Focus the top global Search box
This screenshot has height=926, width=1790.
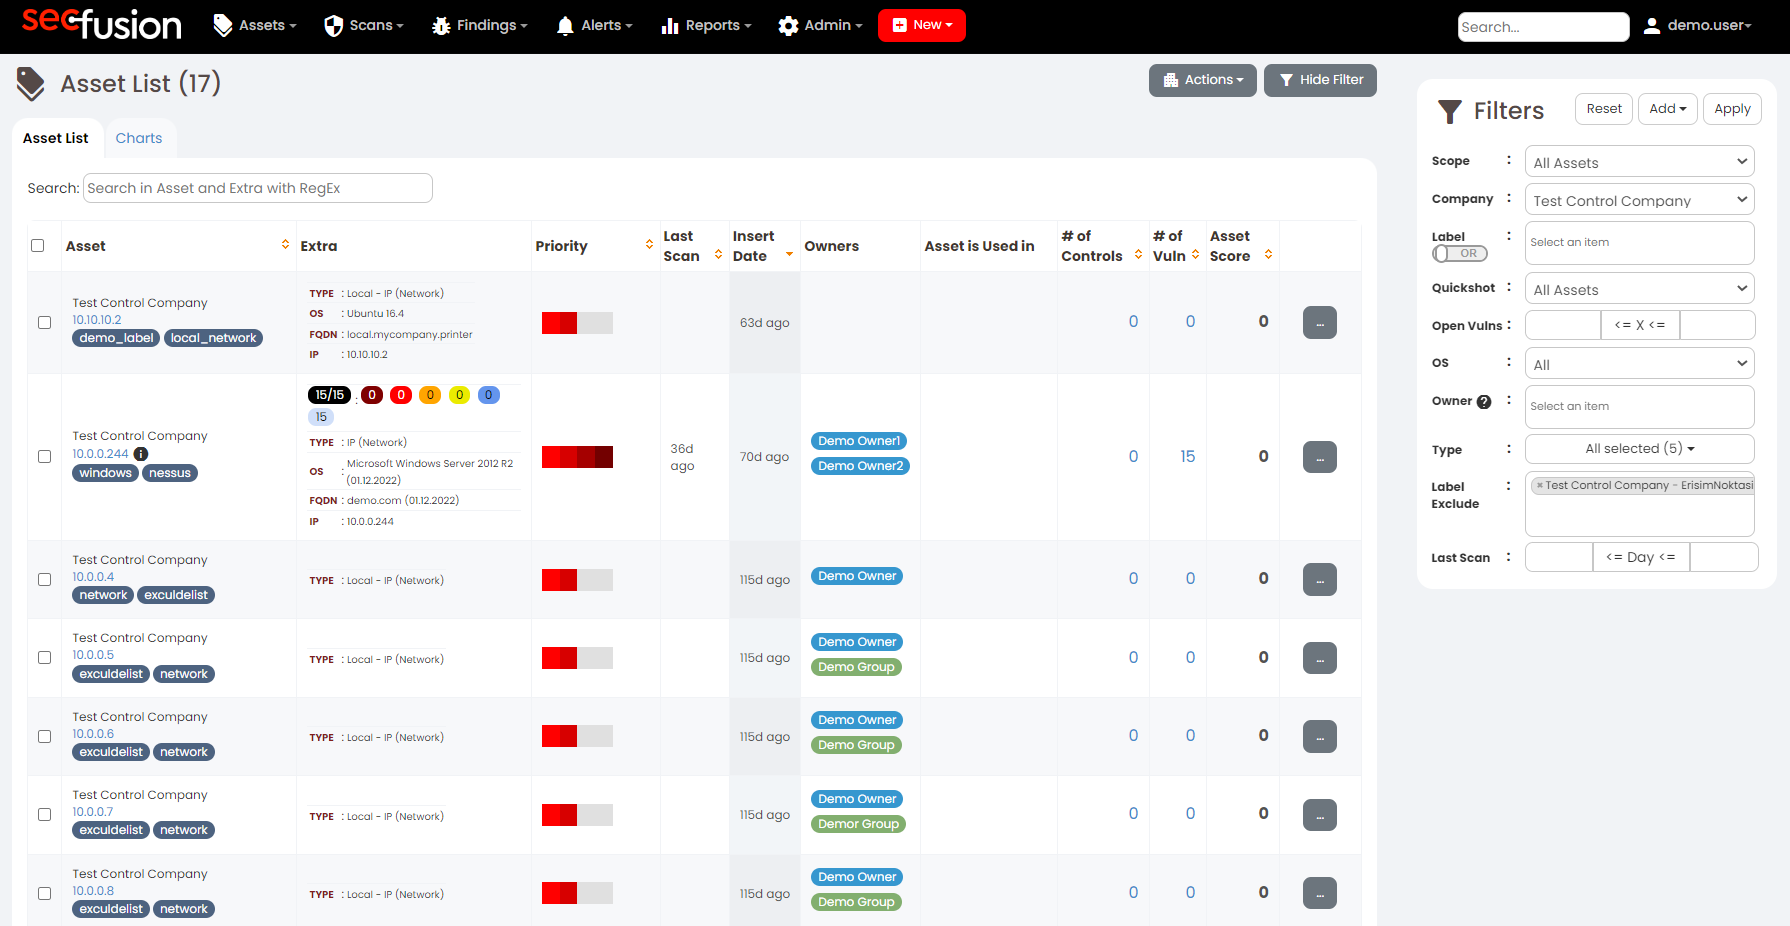(1543, 27)
